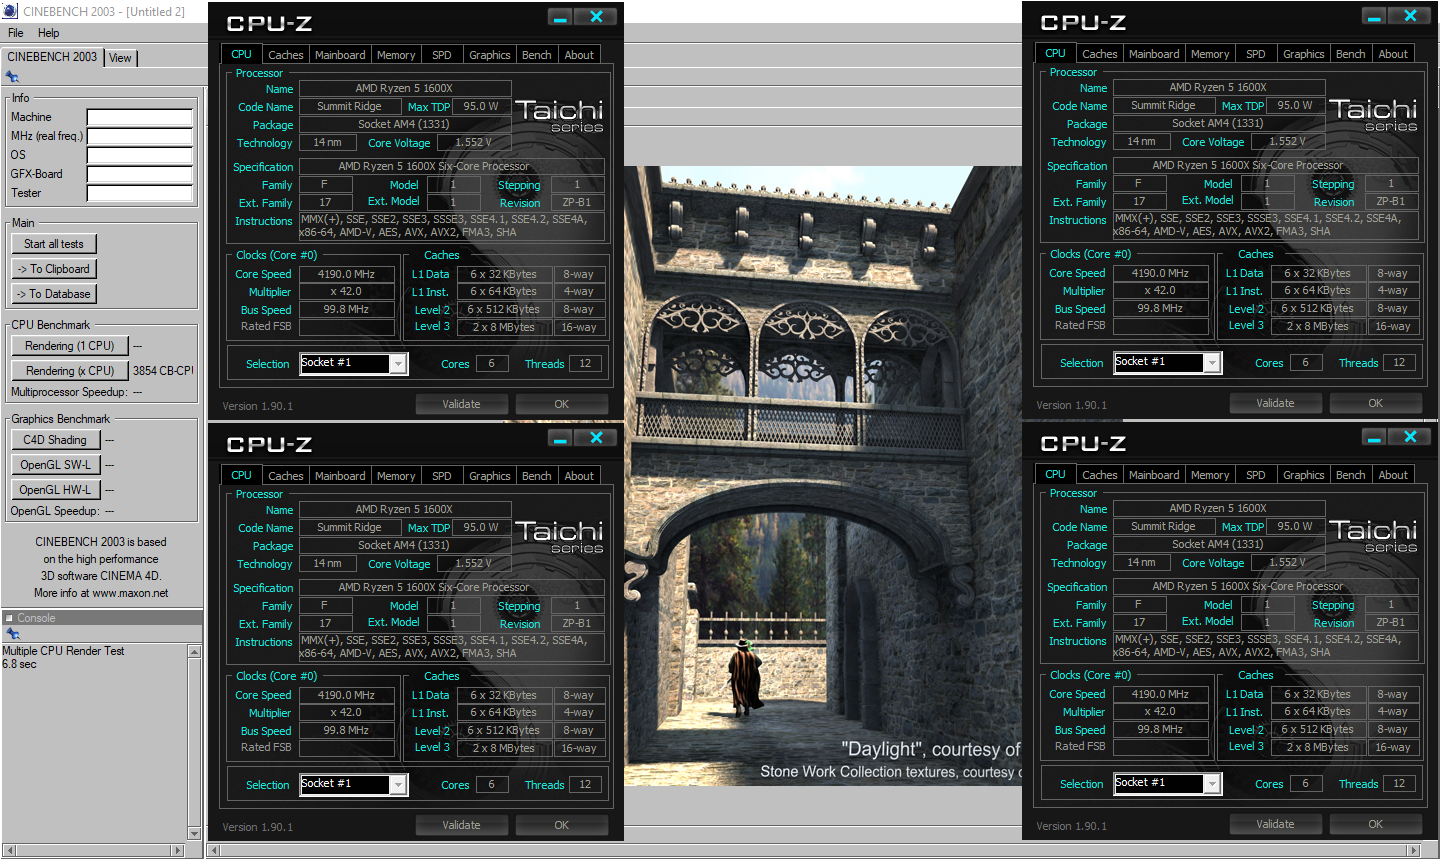The image size is (1440, 859).
Task: Click the pin icon below the CINEBENCH 2003 tab
Action: click(x=12, y=77)
